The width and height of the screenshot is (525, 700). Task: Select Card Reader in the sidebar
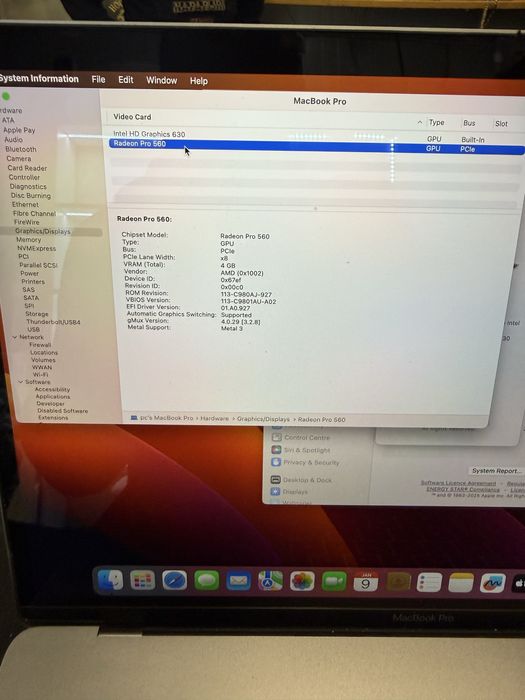[x=27, y=168]
